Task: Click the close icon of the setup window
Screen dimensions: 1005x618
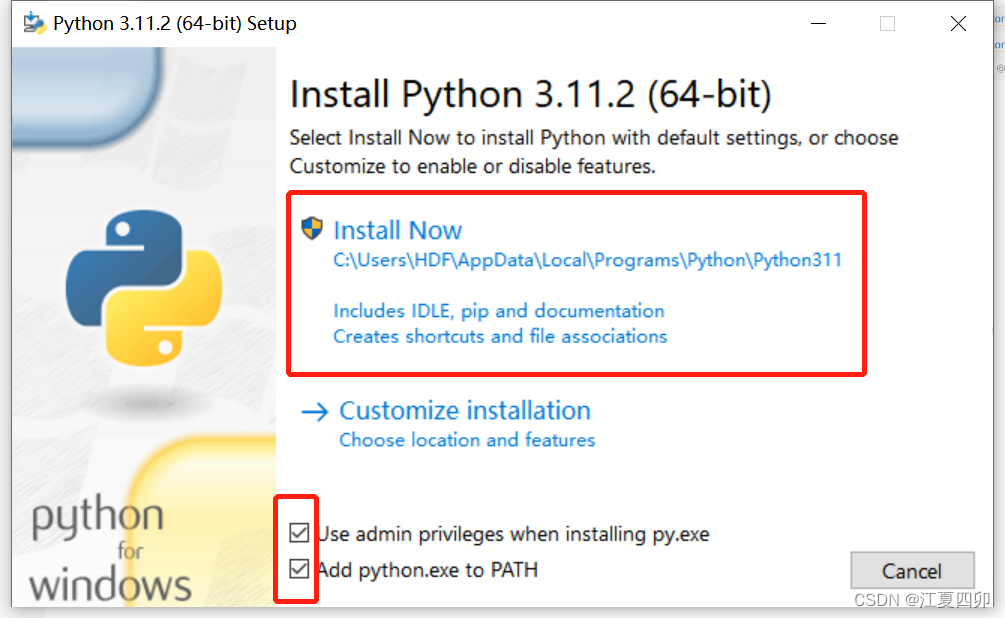Action: coord(957,22)
